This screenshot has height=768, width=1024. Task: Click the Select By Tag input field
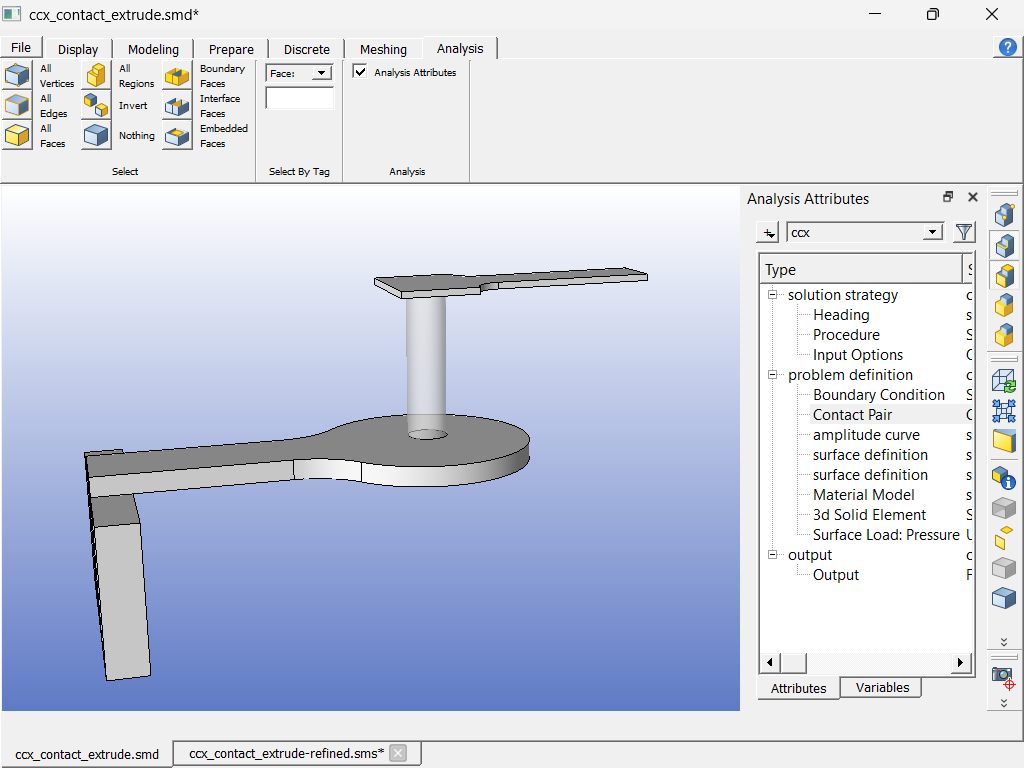300,98
